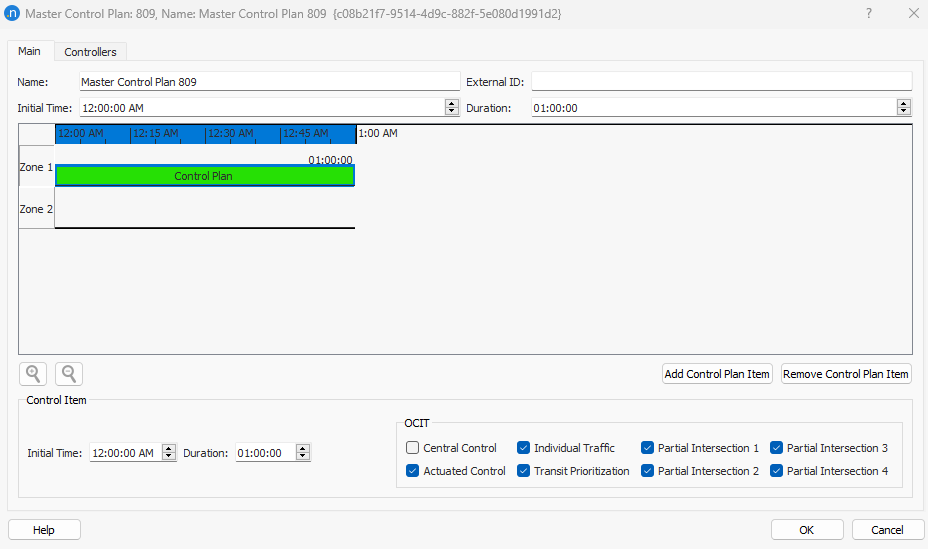This screenshot has width=928, height=549.
Task: Uncheck Partial Intersection 1
Action: point(647,448)
